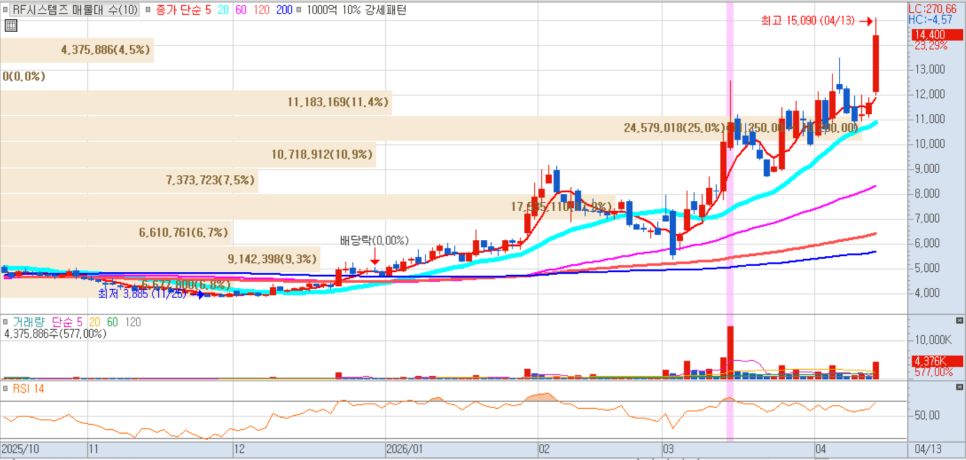Click the 10,000K volume axis label
The width and height of the screenshot is (966, 460).
coord(935,341)
